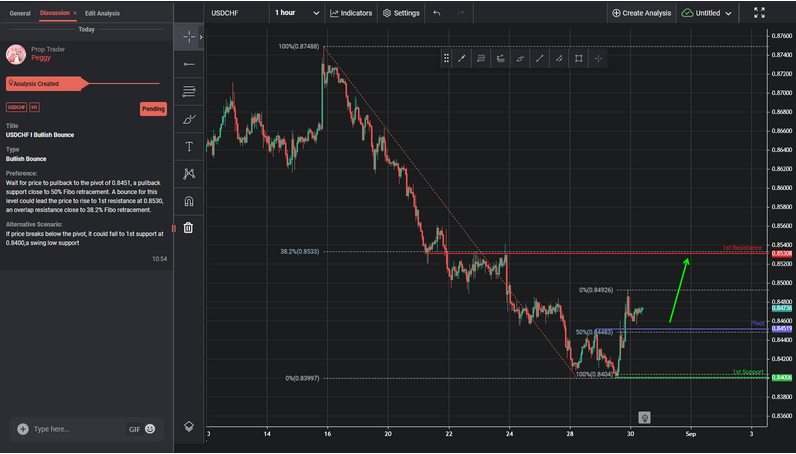Open chart Settings

[x=401, y=13]
